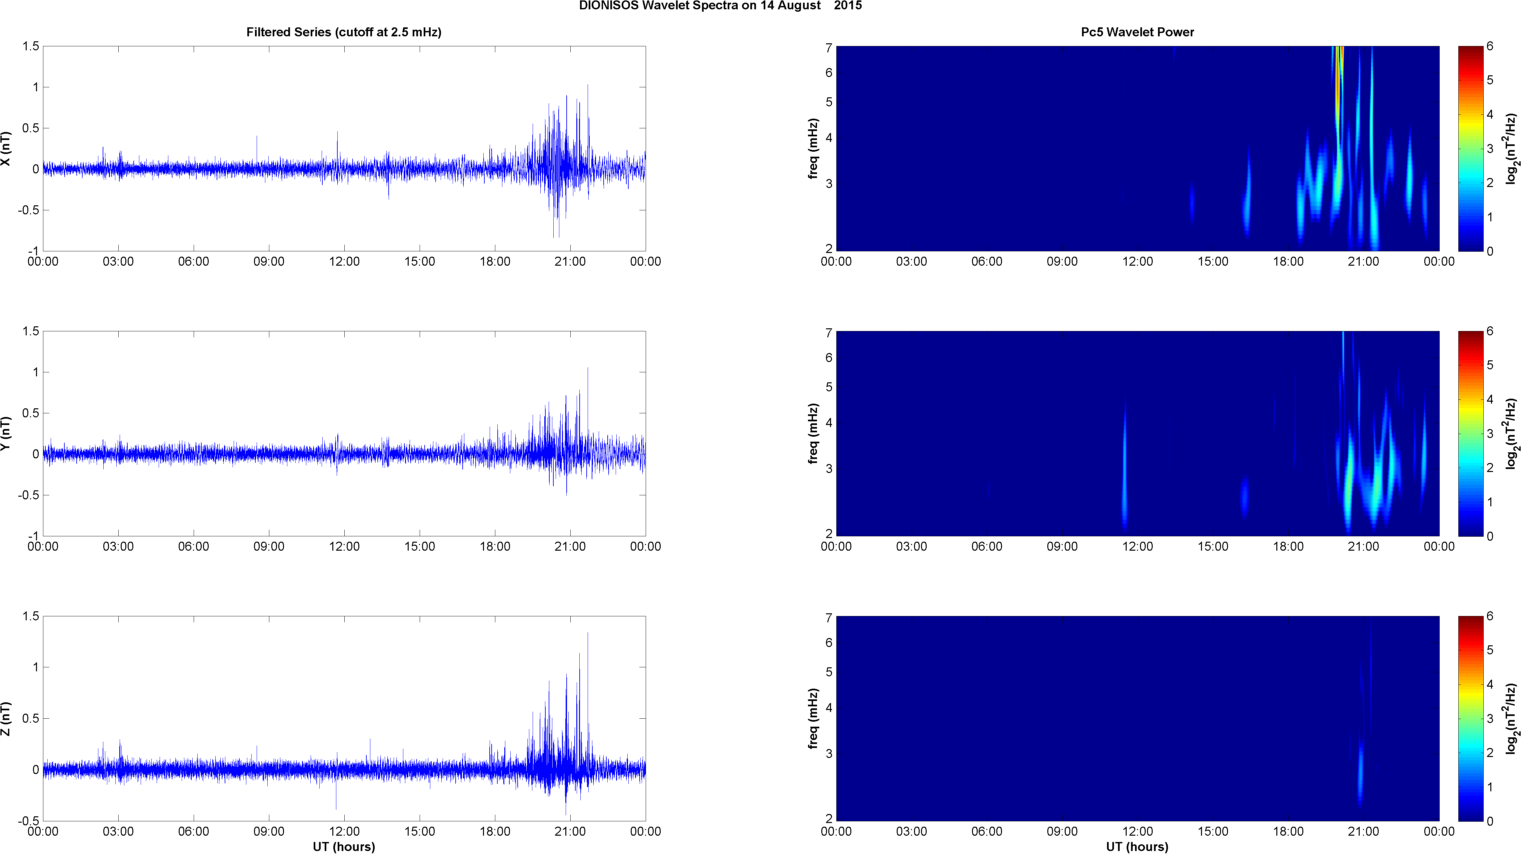Click log2(nT²/Hz) label of X spectrogram colorbar

click(x=1513, y=149)
